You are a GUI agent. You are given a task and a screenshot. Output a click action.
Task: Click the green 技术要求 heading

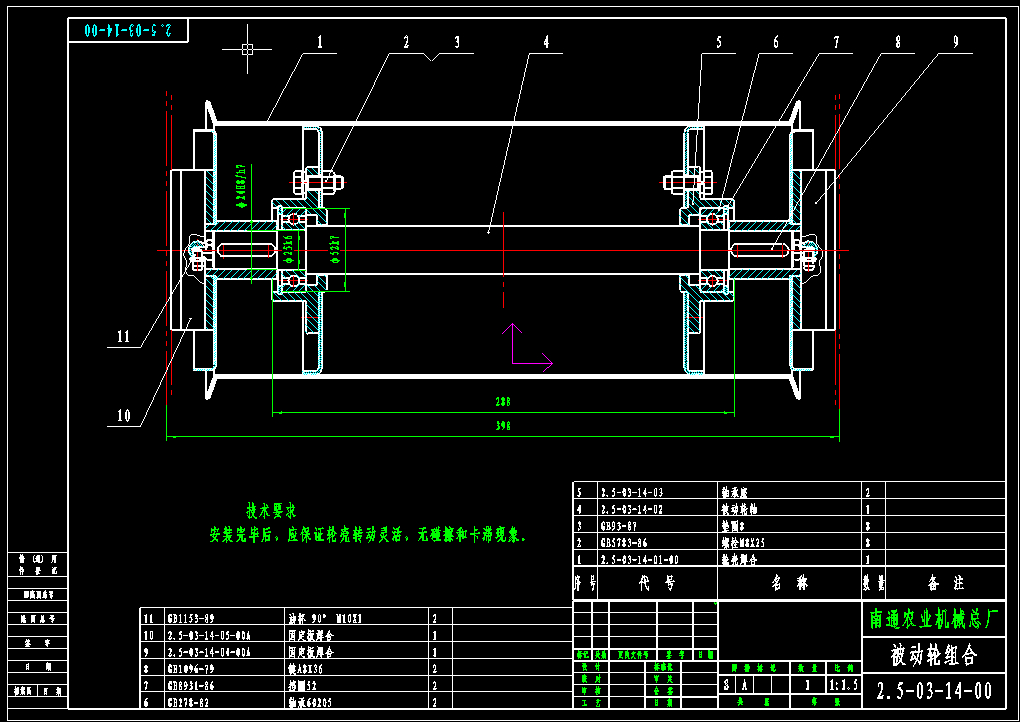(271, 511)
